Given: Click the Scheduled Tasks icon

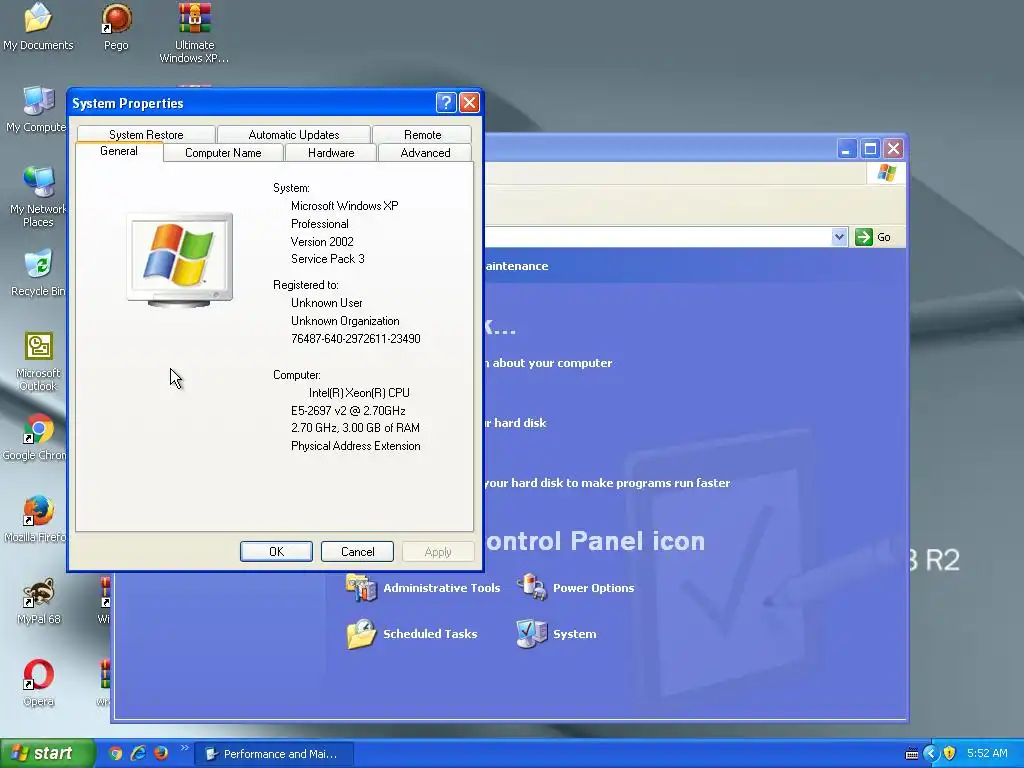Looking at the screenshot, I should (361, 633).
